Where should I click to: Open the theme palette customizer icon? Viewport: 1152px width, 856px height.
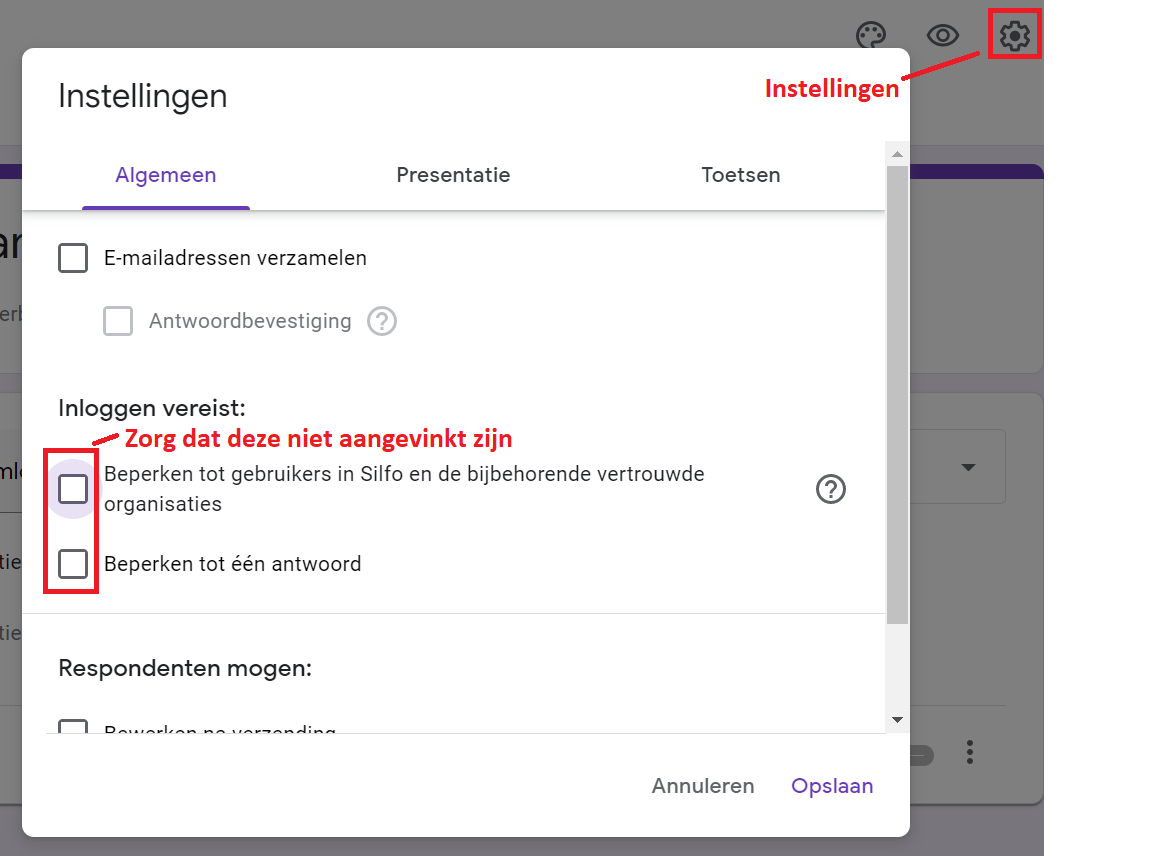[x=871, y=35]
